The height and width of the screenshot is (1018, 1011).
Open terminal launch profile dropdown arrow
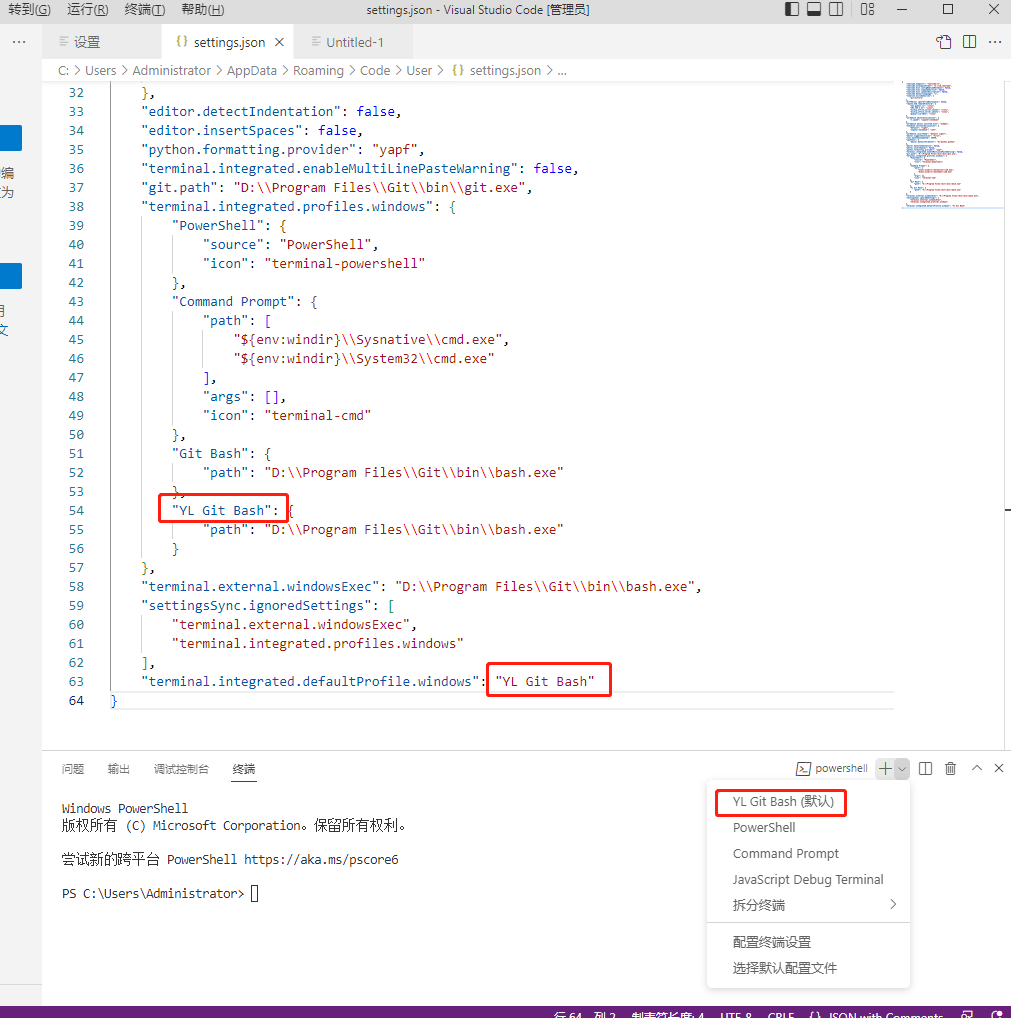coord(902,769)
